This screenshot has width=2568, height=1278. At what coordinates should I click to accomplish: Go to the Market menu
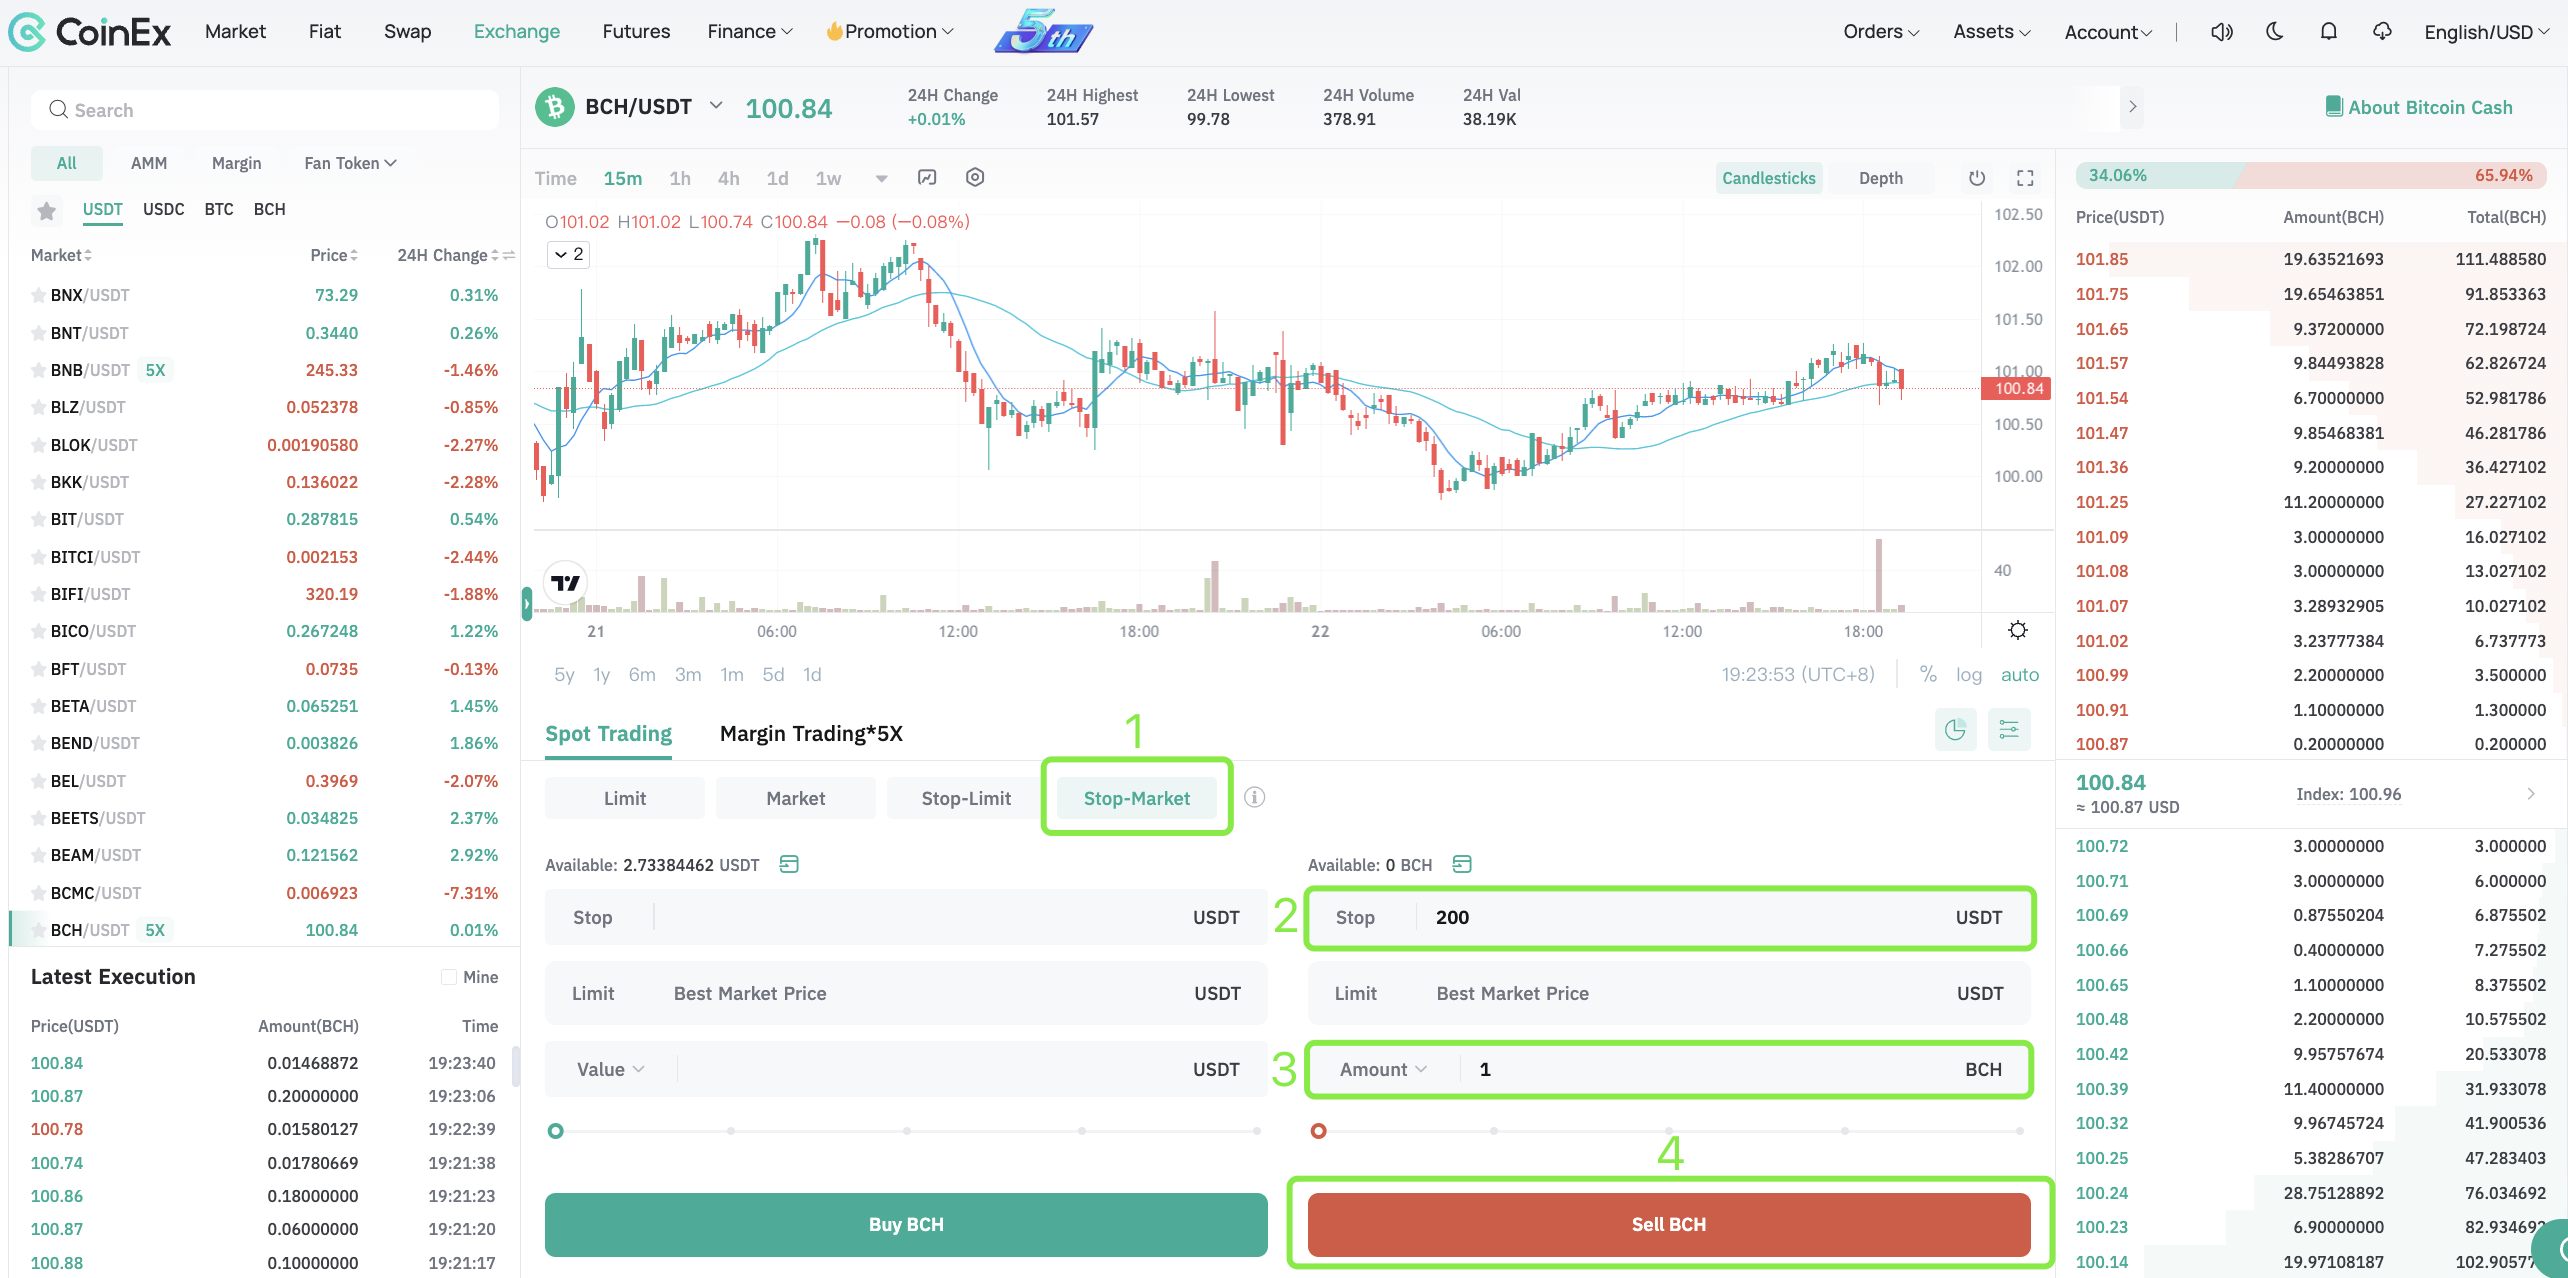(x=235, y=31)
